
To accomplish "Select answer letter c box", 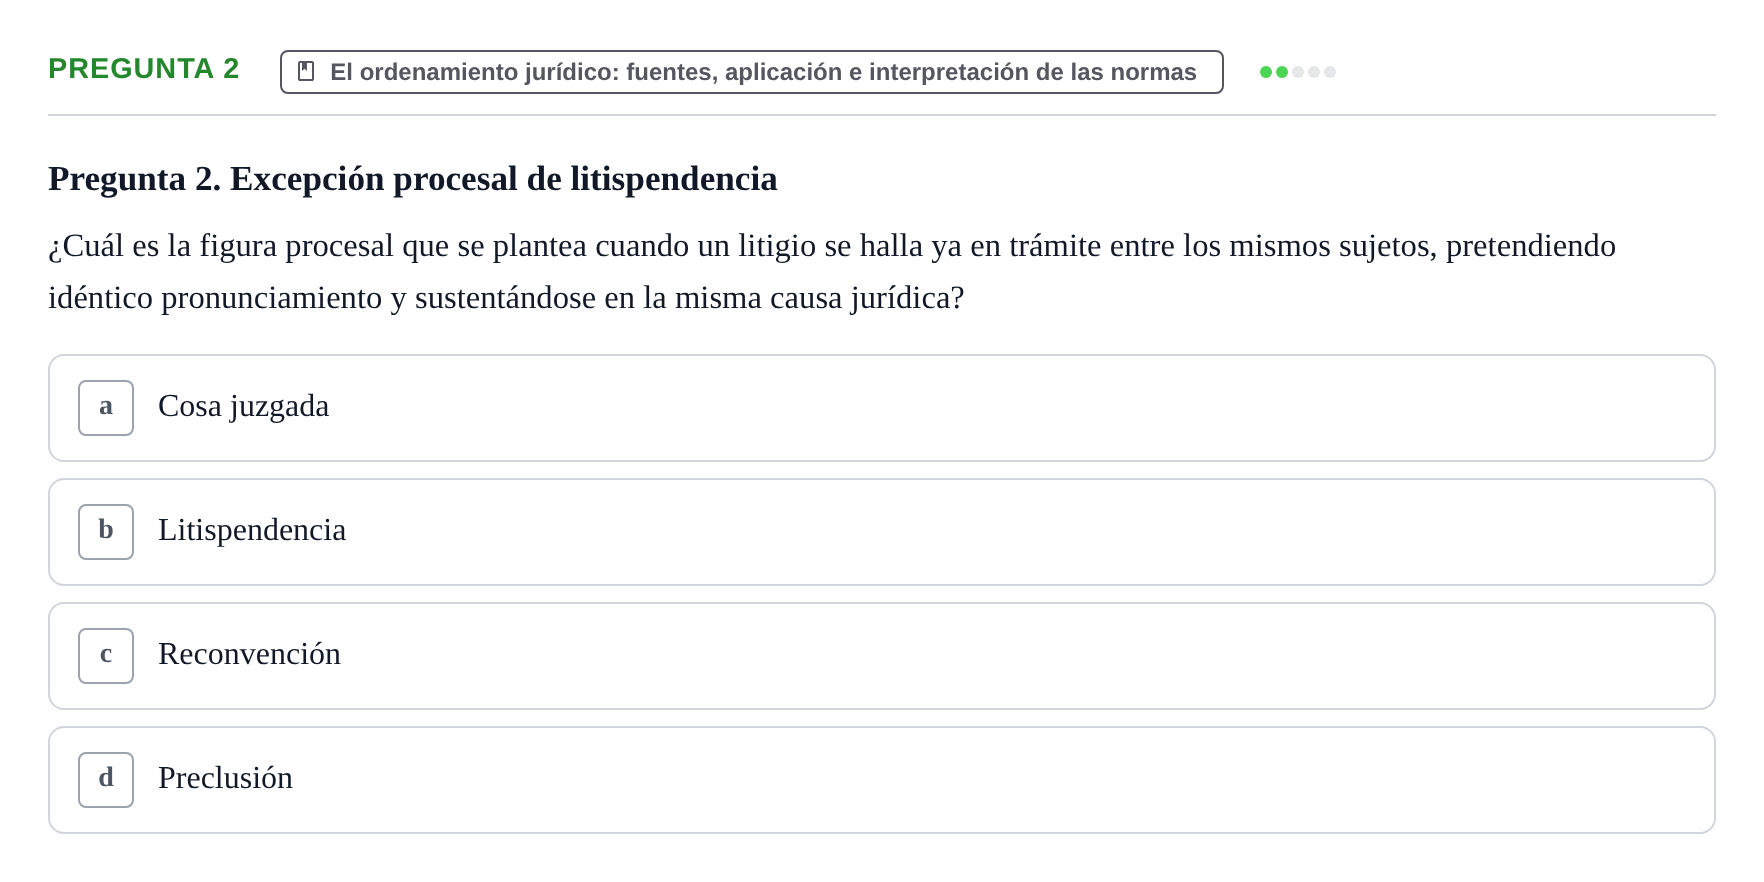I will click(106, 656).
